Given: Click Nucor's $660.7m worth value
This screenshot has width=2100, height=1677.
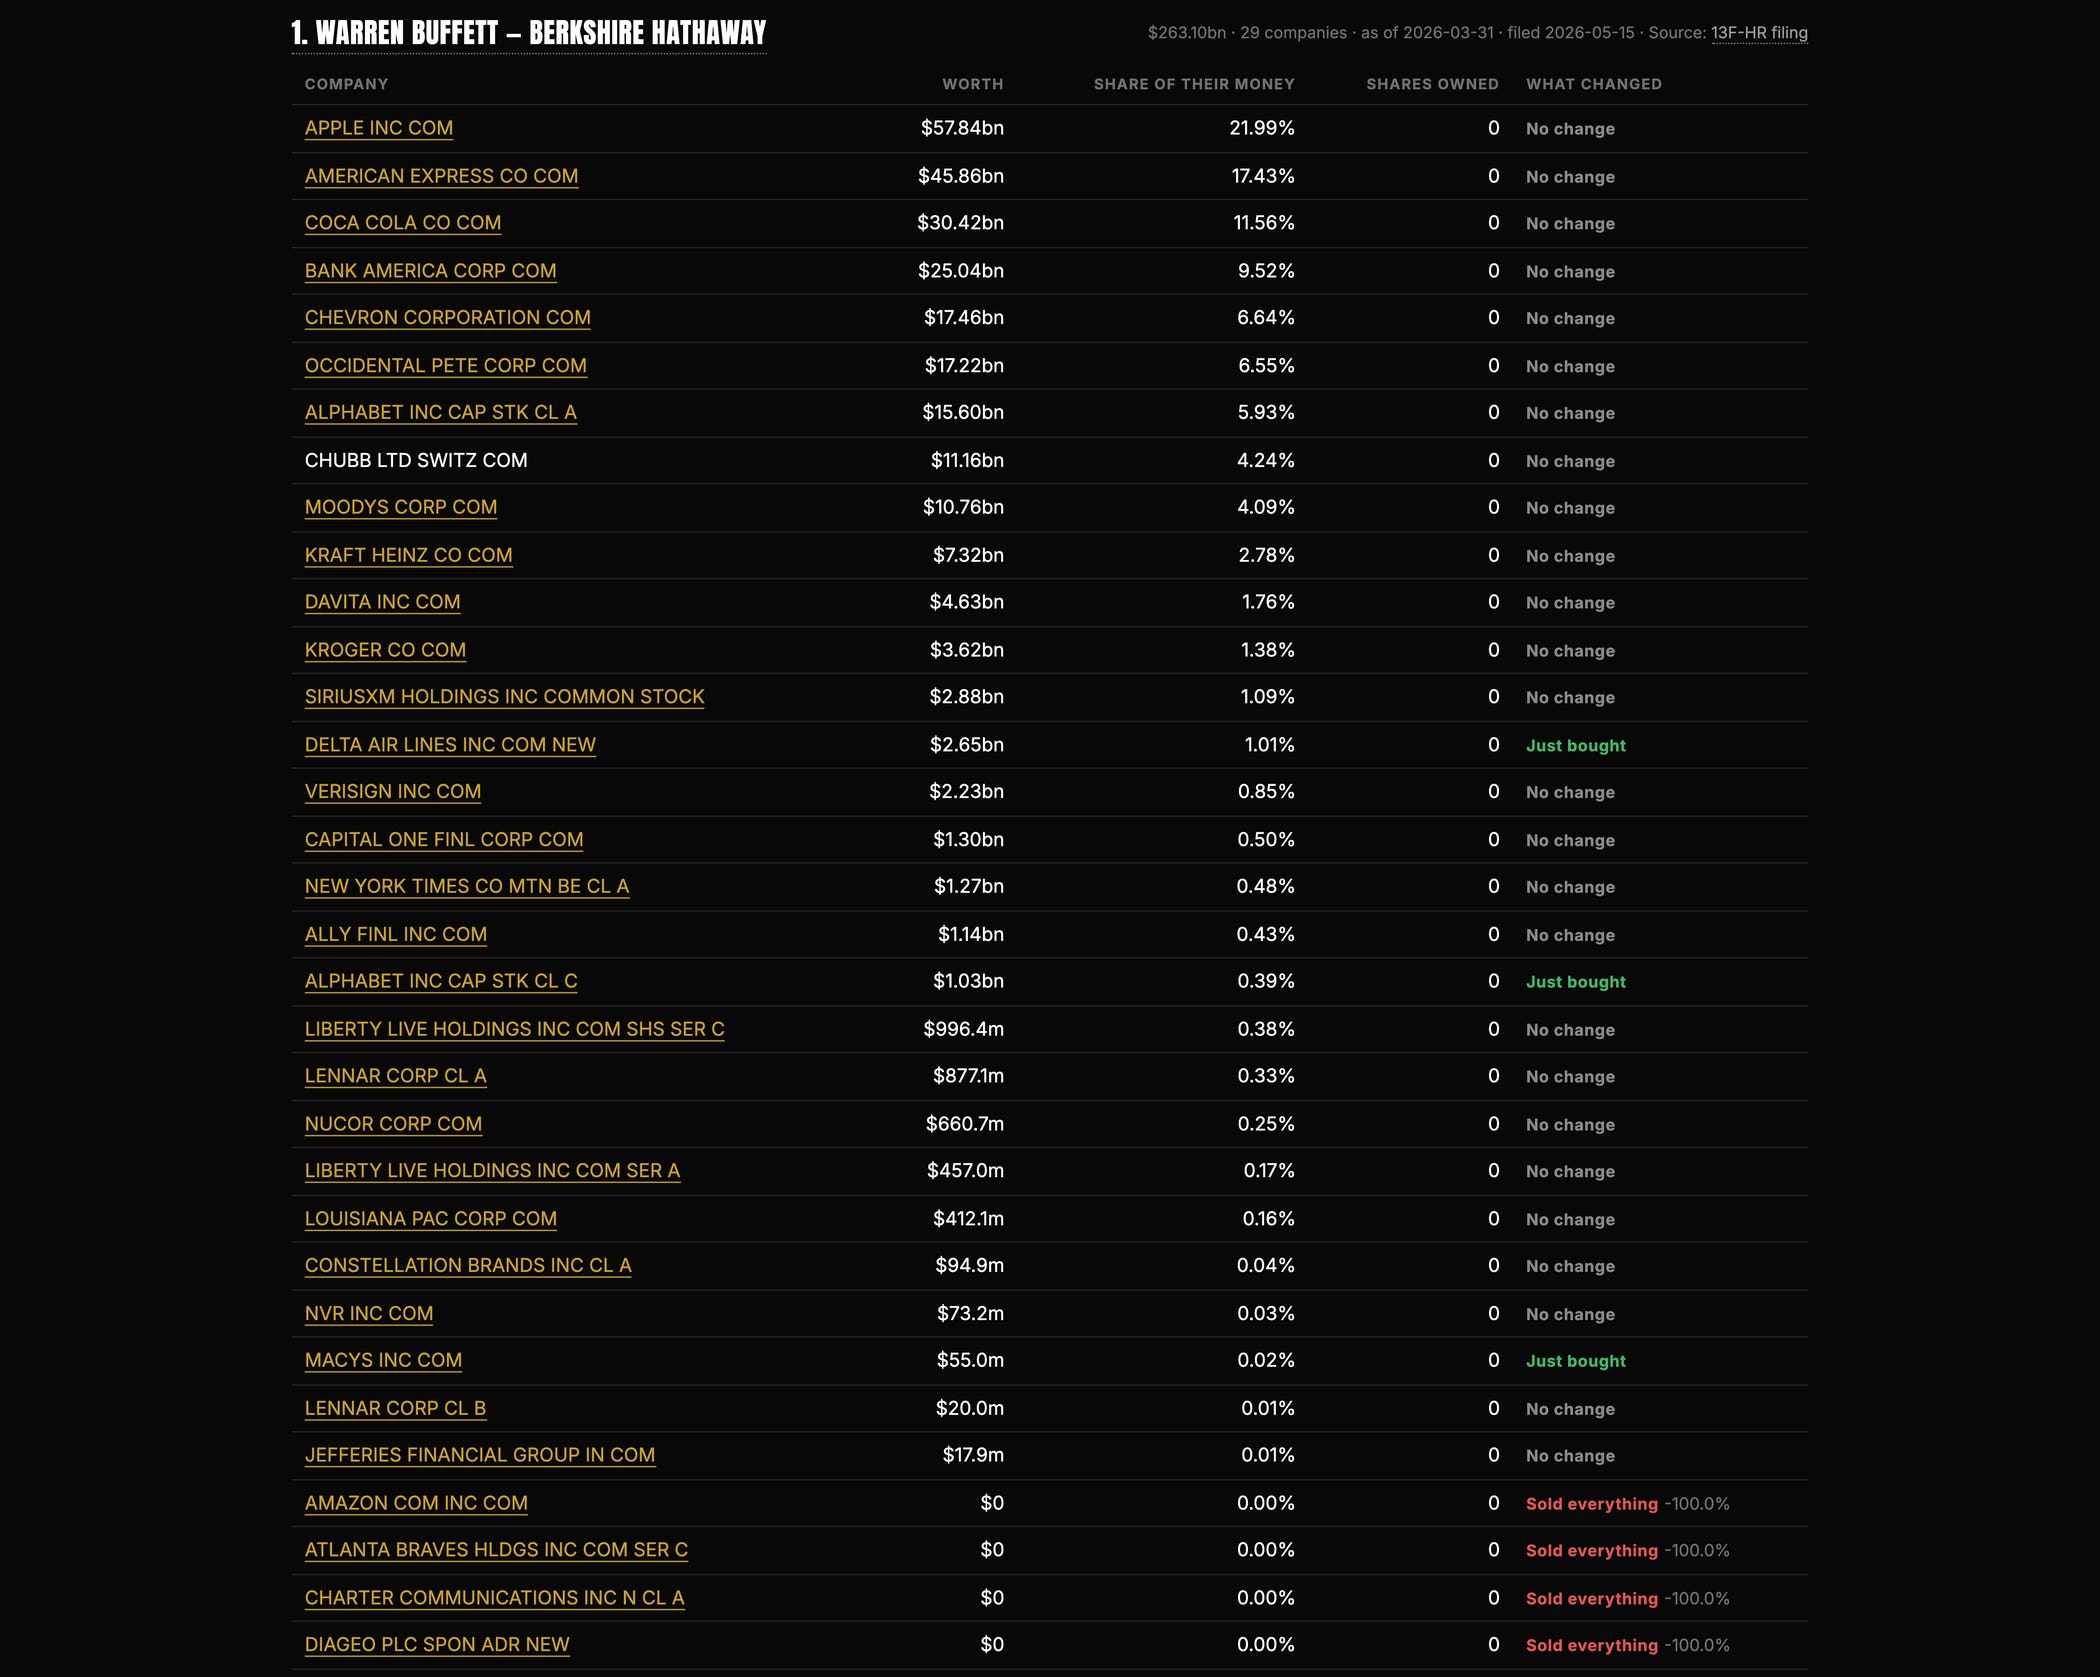Looking at the screenshot, I should [x=965, y=1124].
